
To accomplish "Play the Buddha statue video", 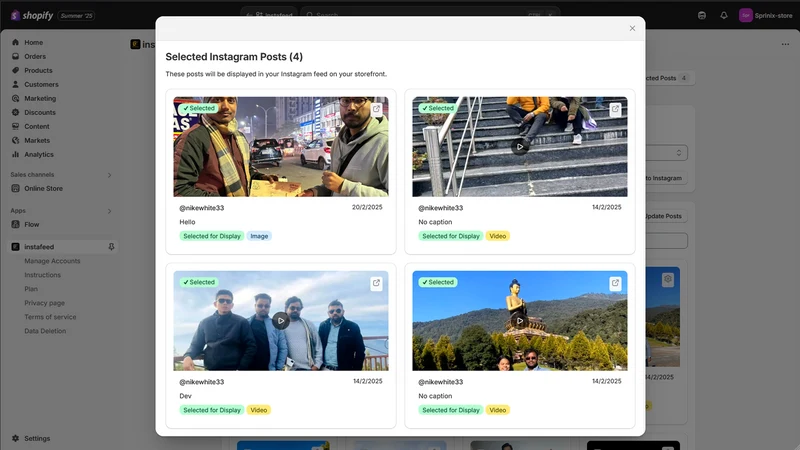I will [519, 320].
